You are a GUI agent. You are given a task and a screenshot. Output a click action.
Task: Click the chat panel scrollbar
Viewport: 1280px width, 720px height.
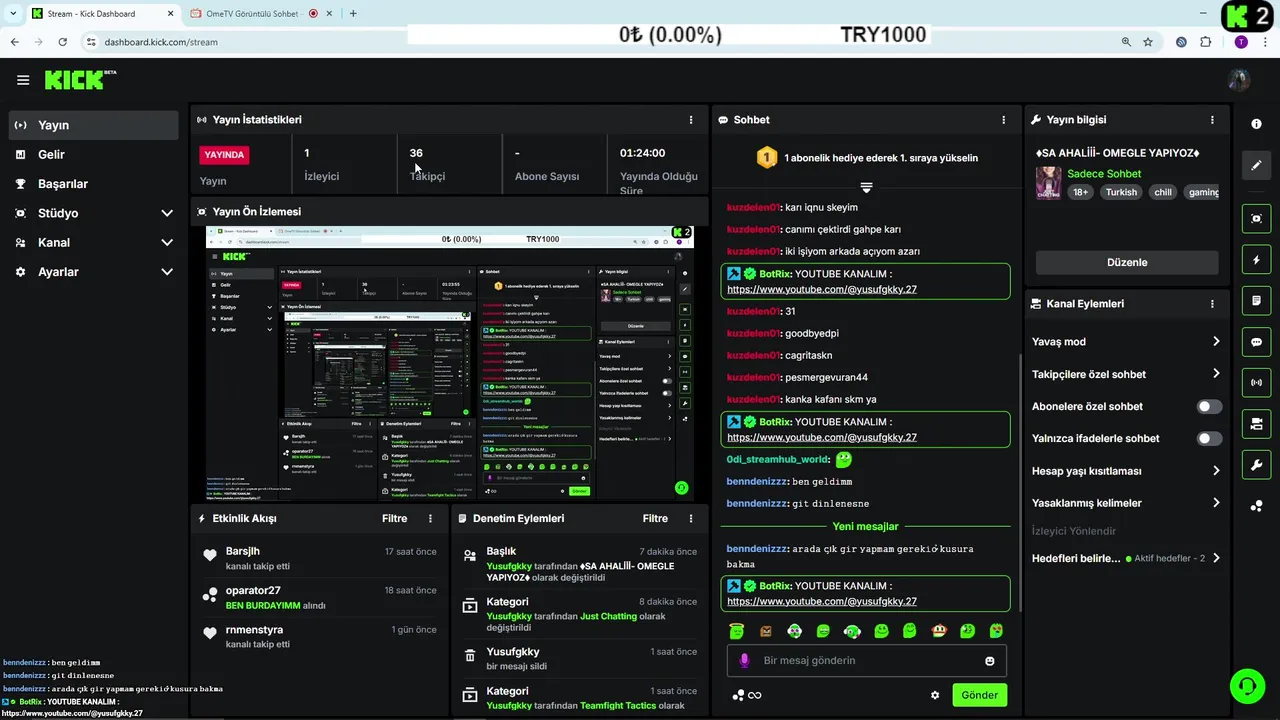(x=1019, y=483)
